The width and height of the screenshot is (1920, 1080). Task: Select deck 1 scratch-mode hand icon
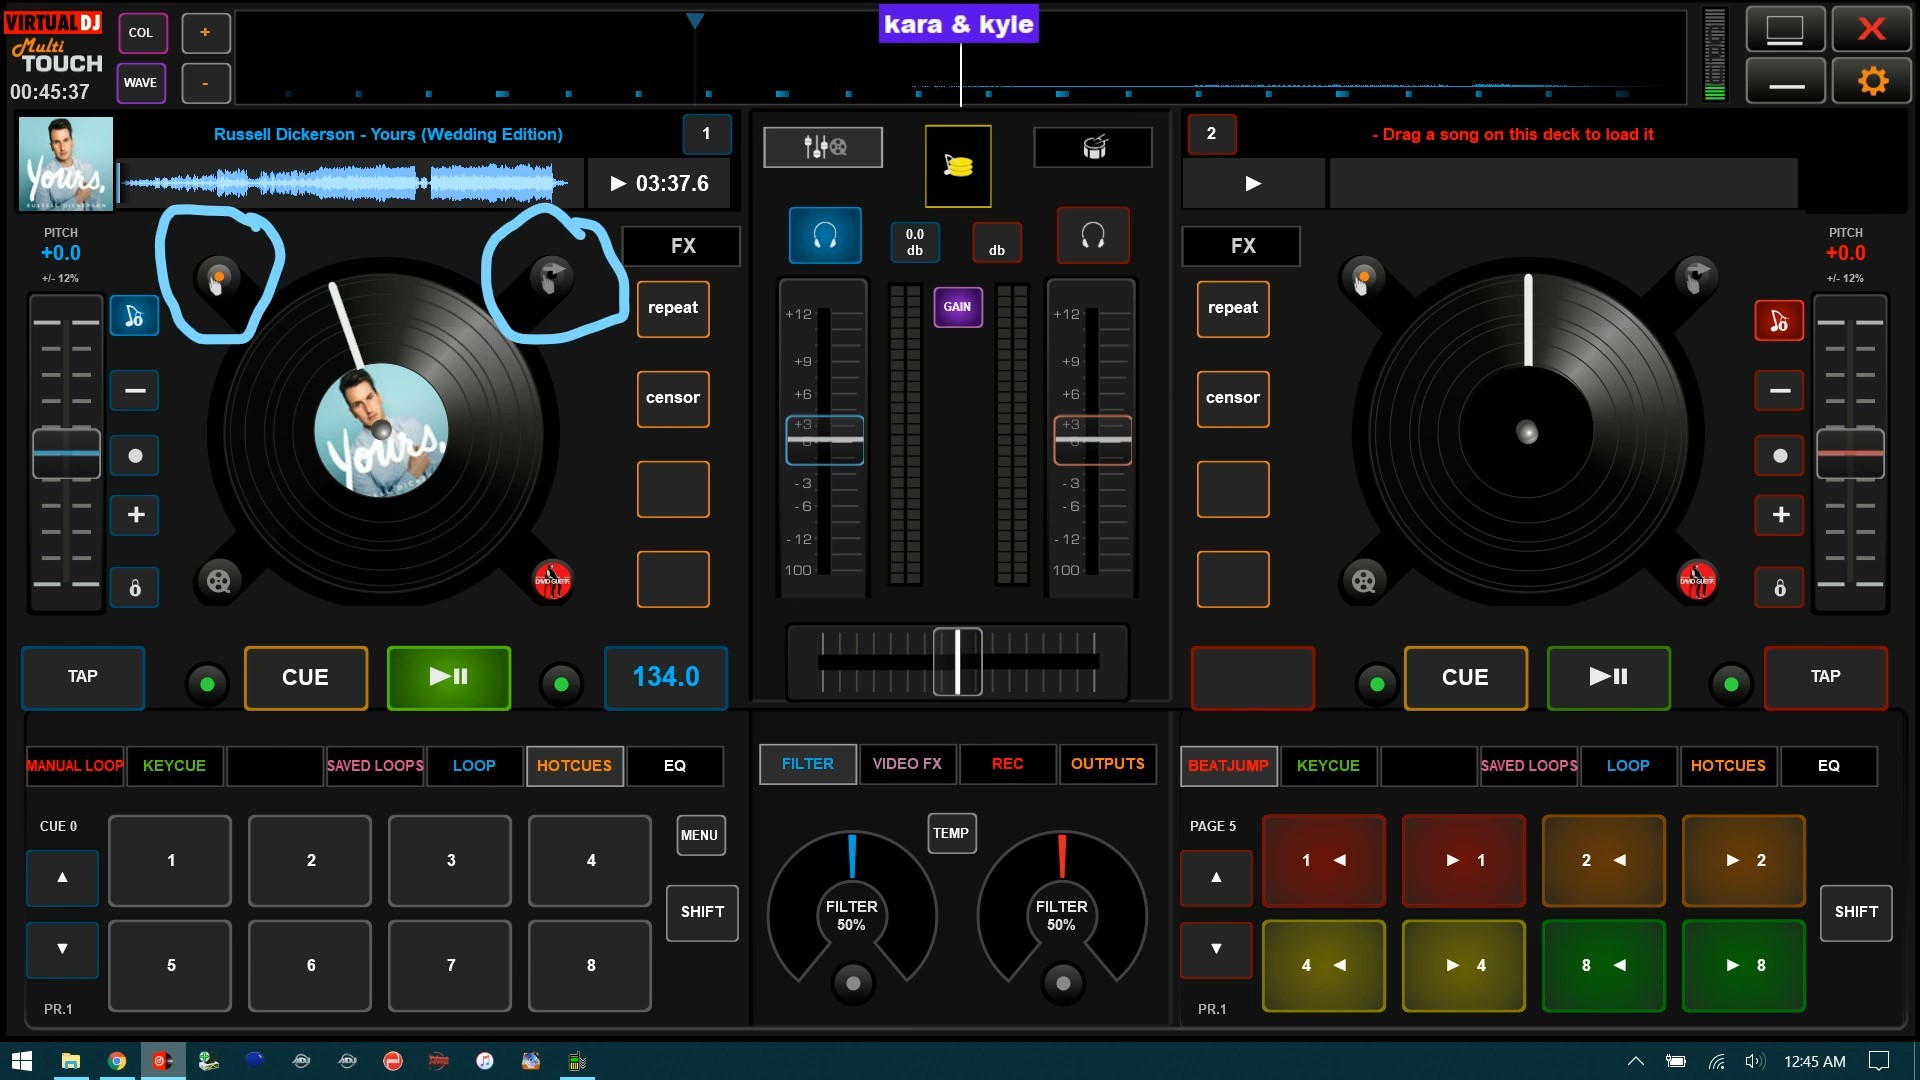point(550,277)
